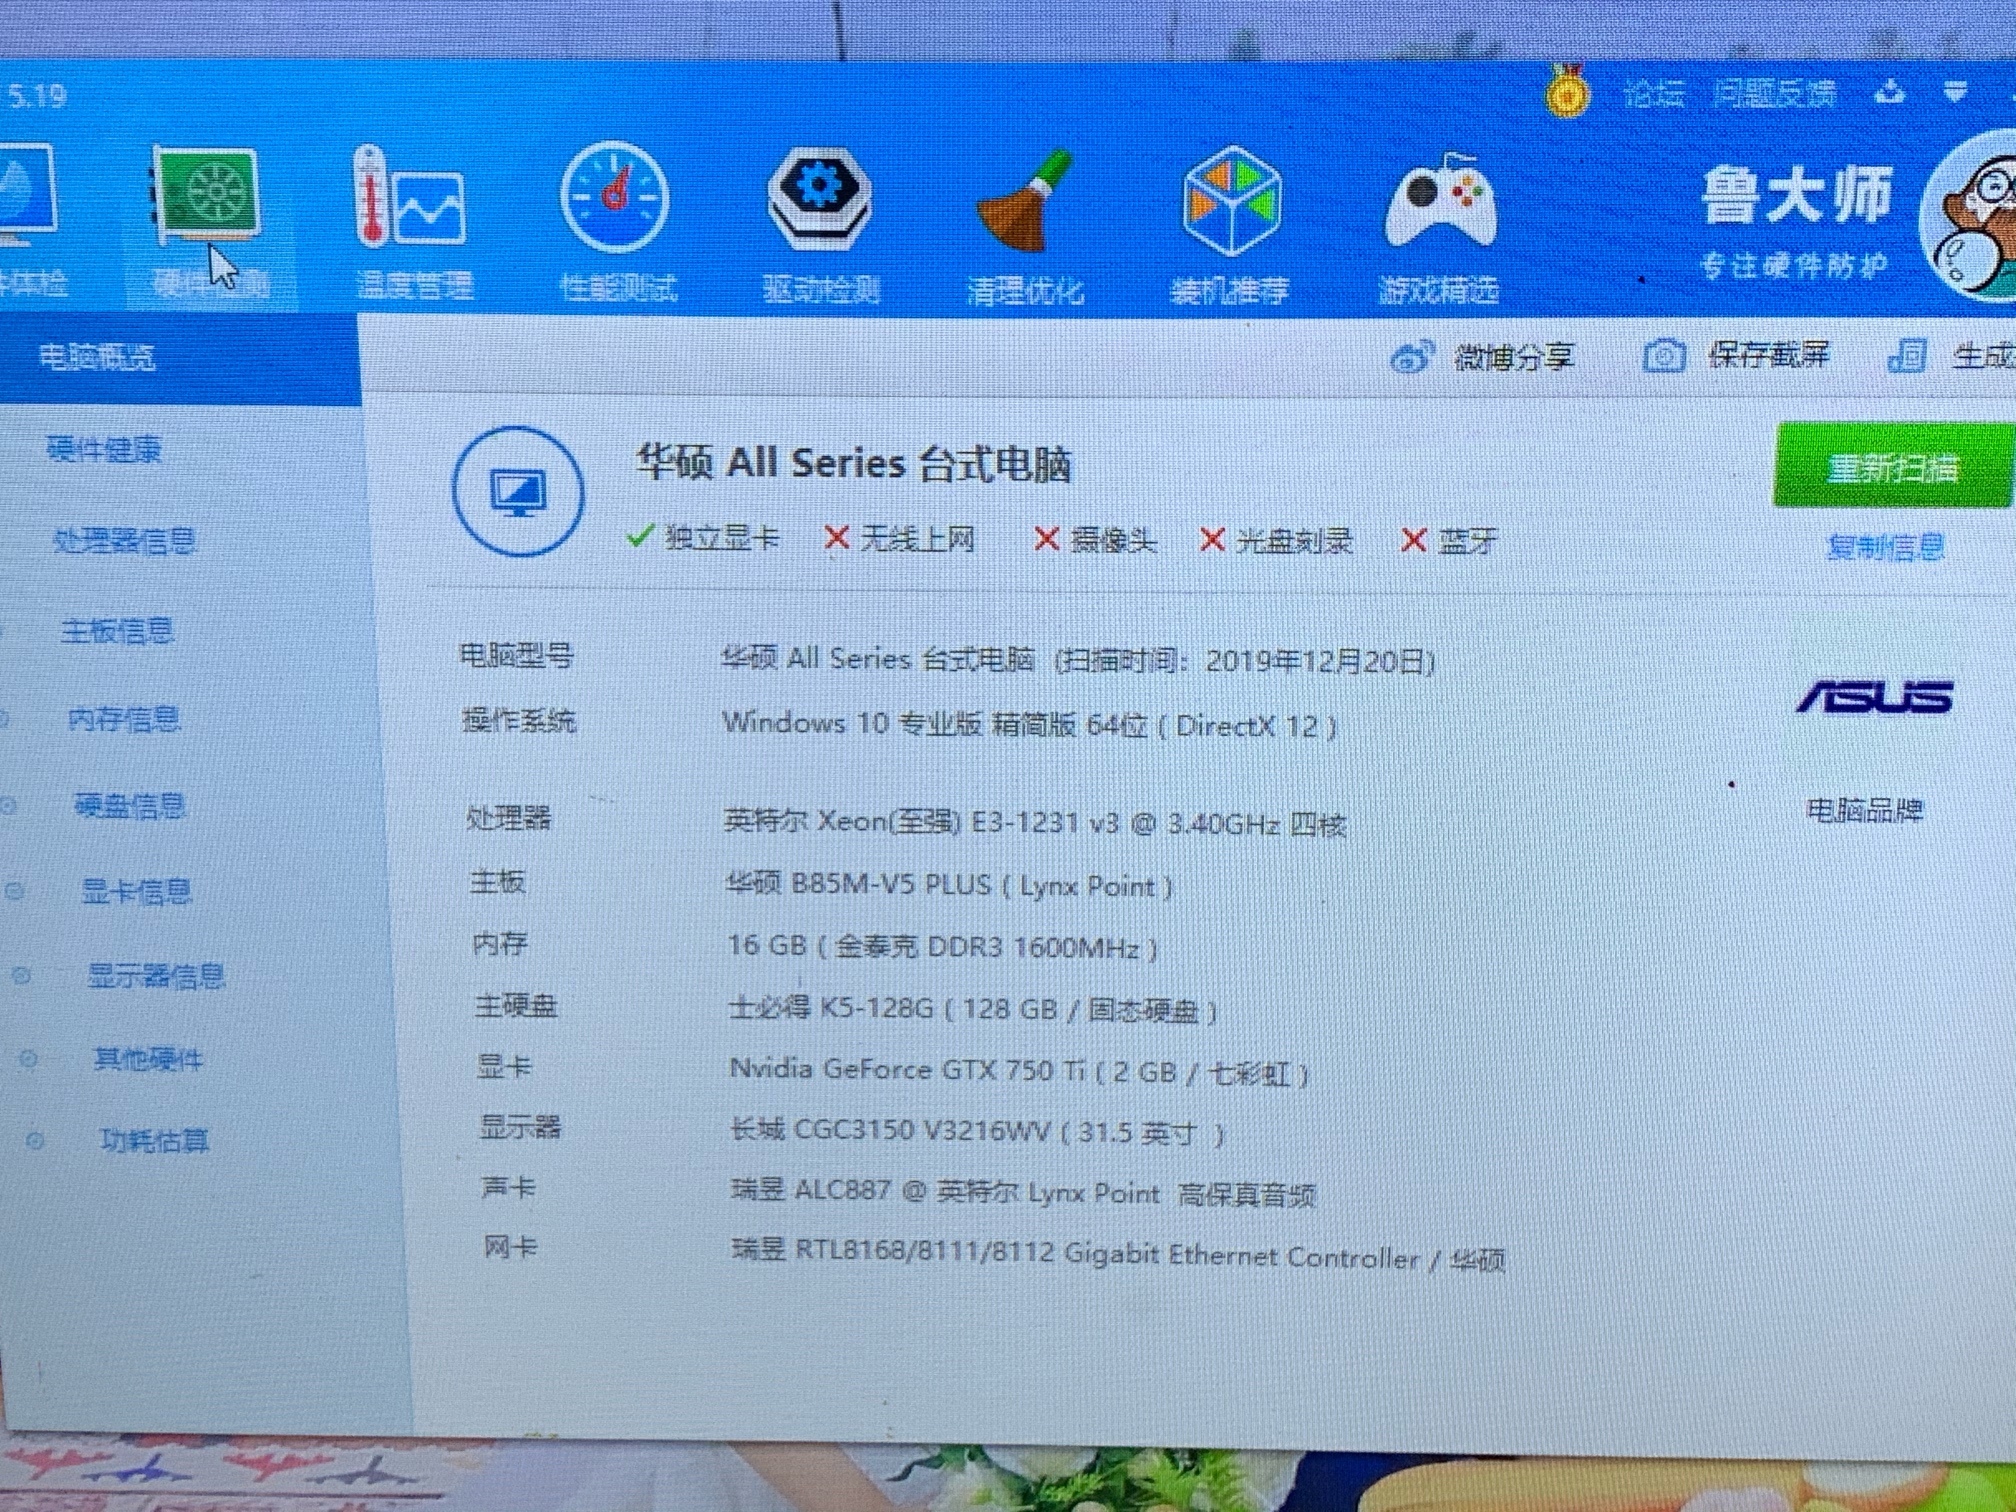Click the 显卡 row label
This screenshot has width=2016, height=1512.
pos(503,1066)
